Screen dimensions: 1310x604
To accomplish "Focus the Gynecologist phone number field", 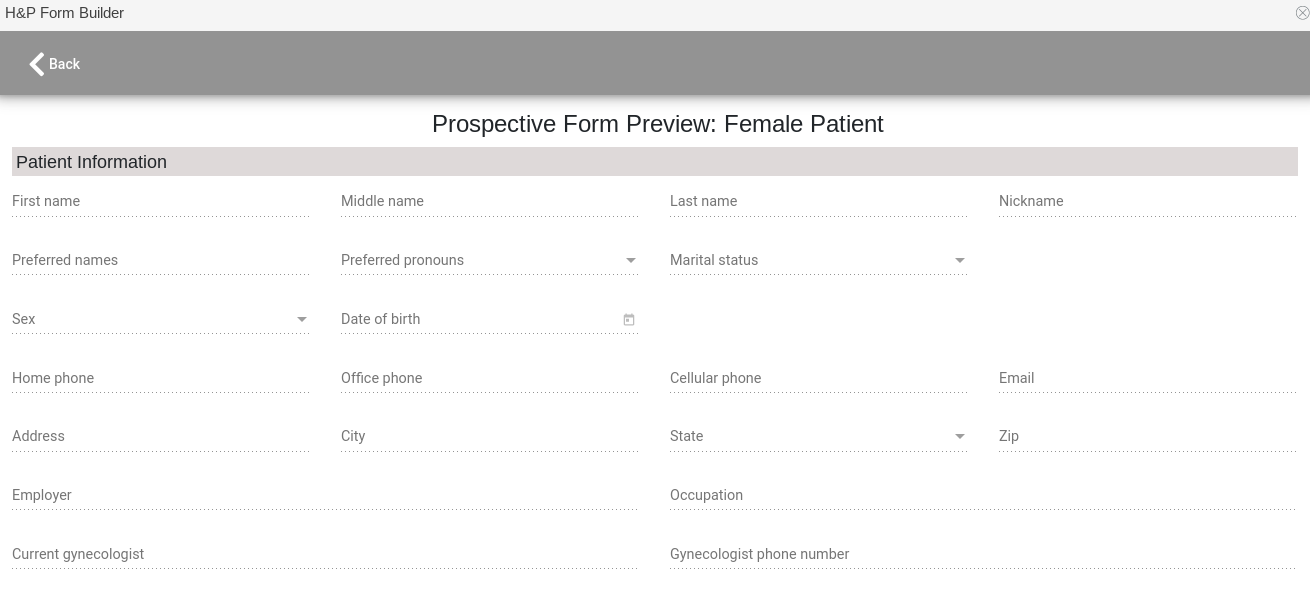I will pyautogui.click(x=982, y=555).
